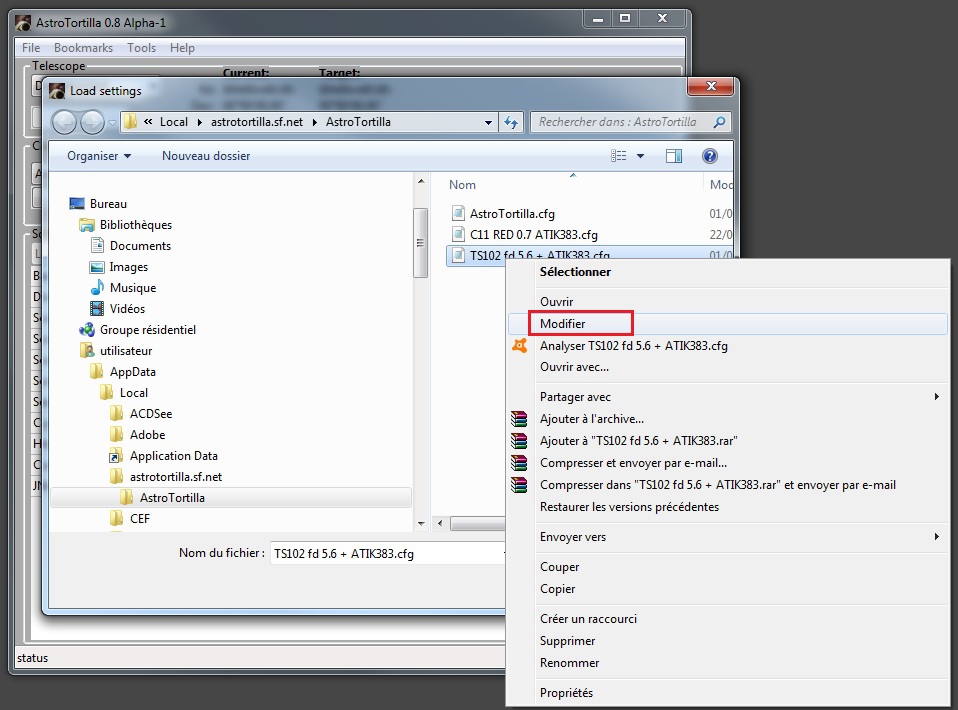958x710 pixels.
Task: Click the folder tree scroll down arrow
Action: pos(420,524)
